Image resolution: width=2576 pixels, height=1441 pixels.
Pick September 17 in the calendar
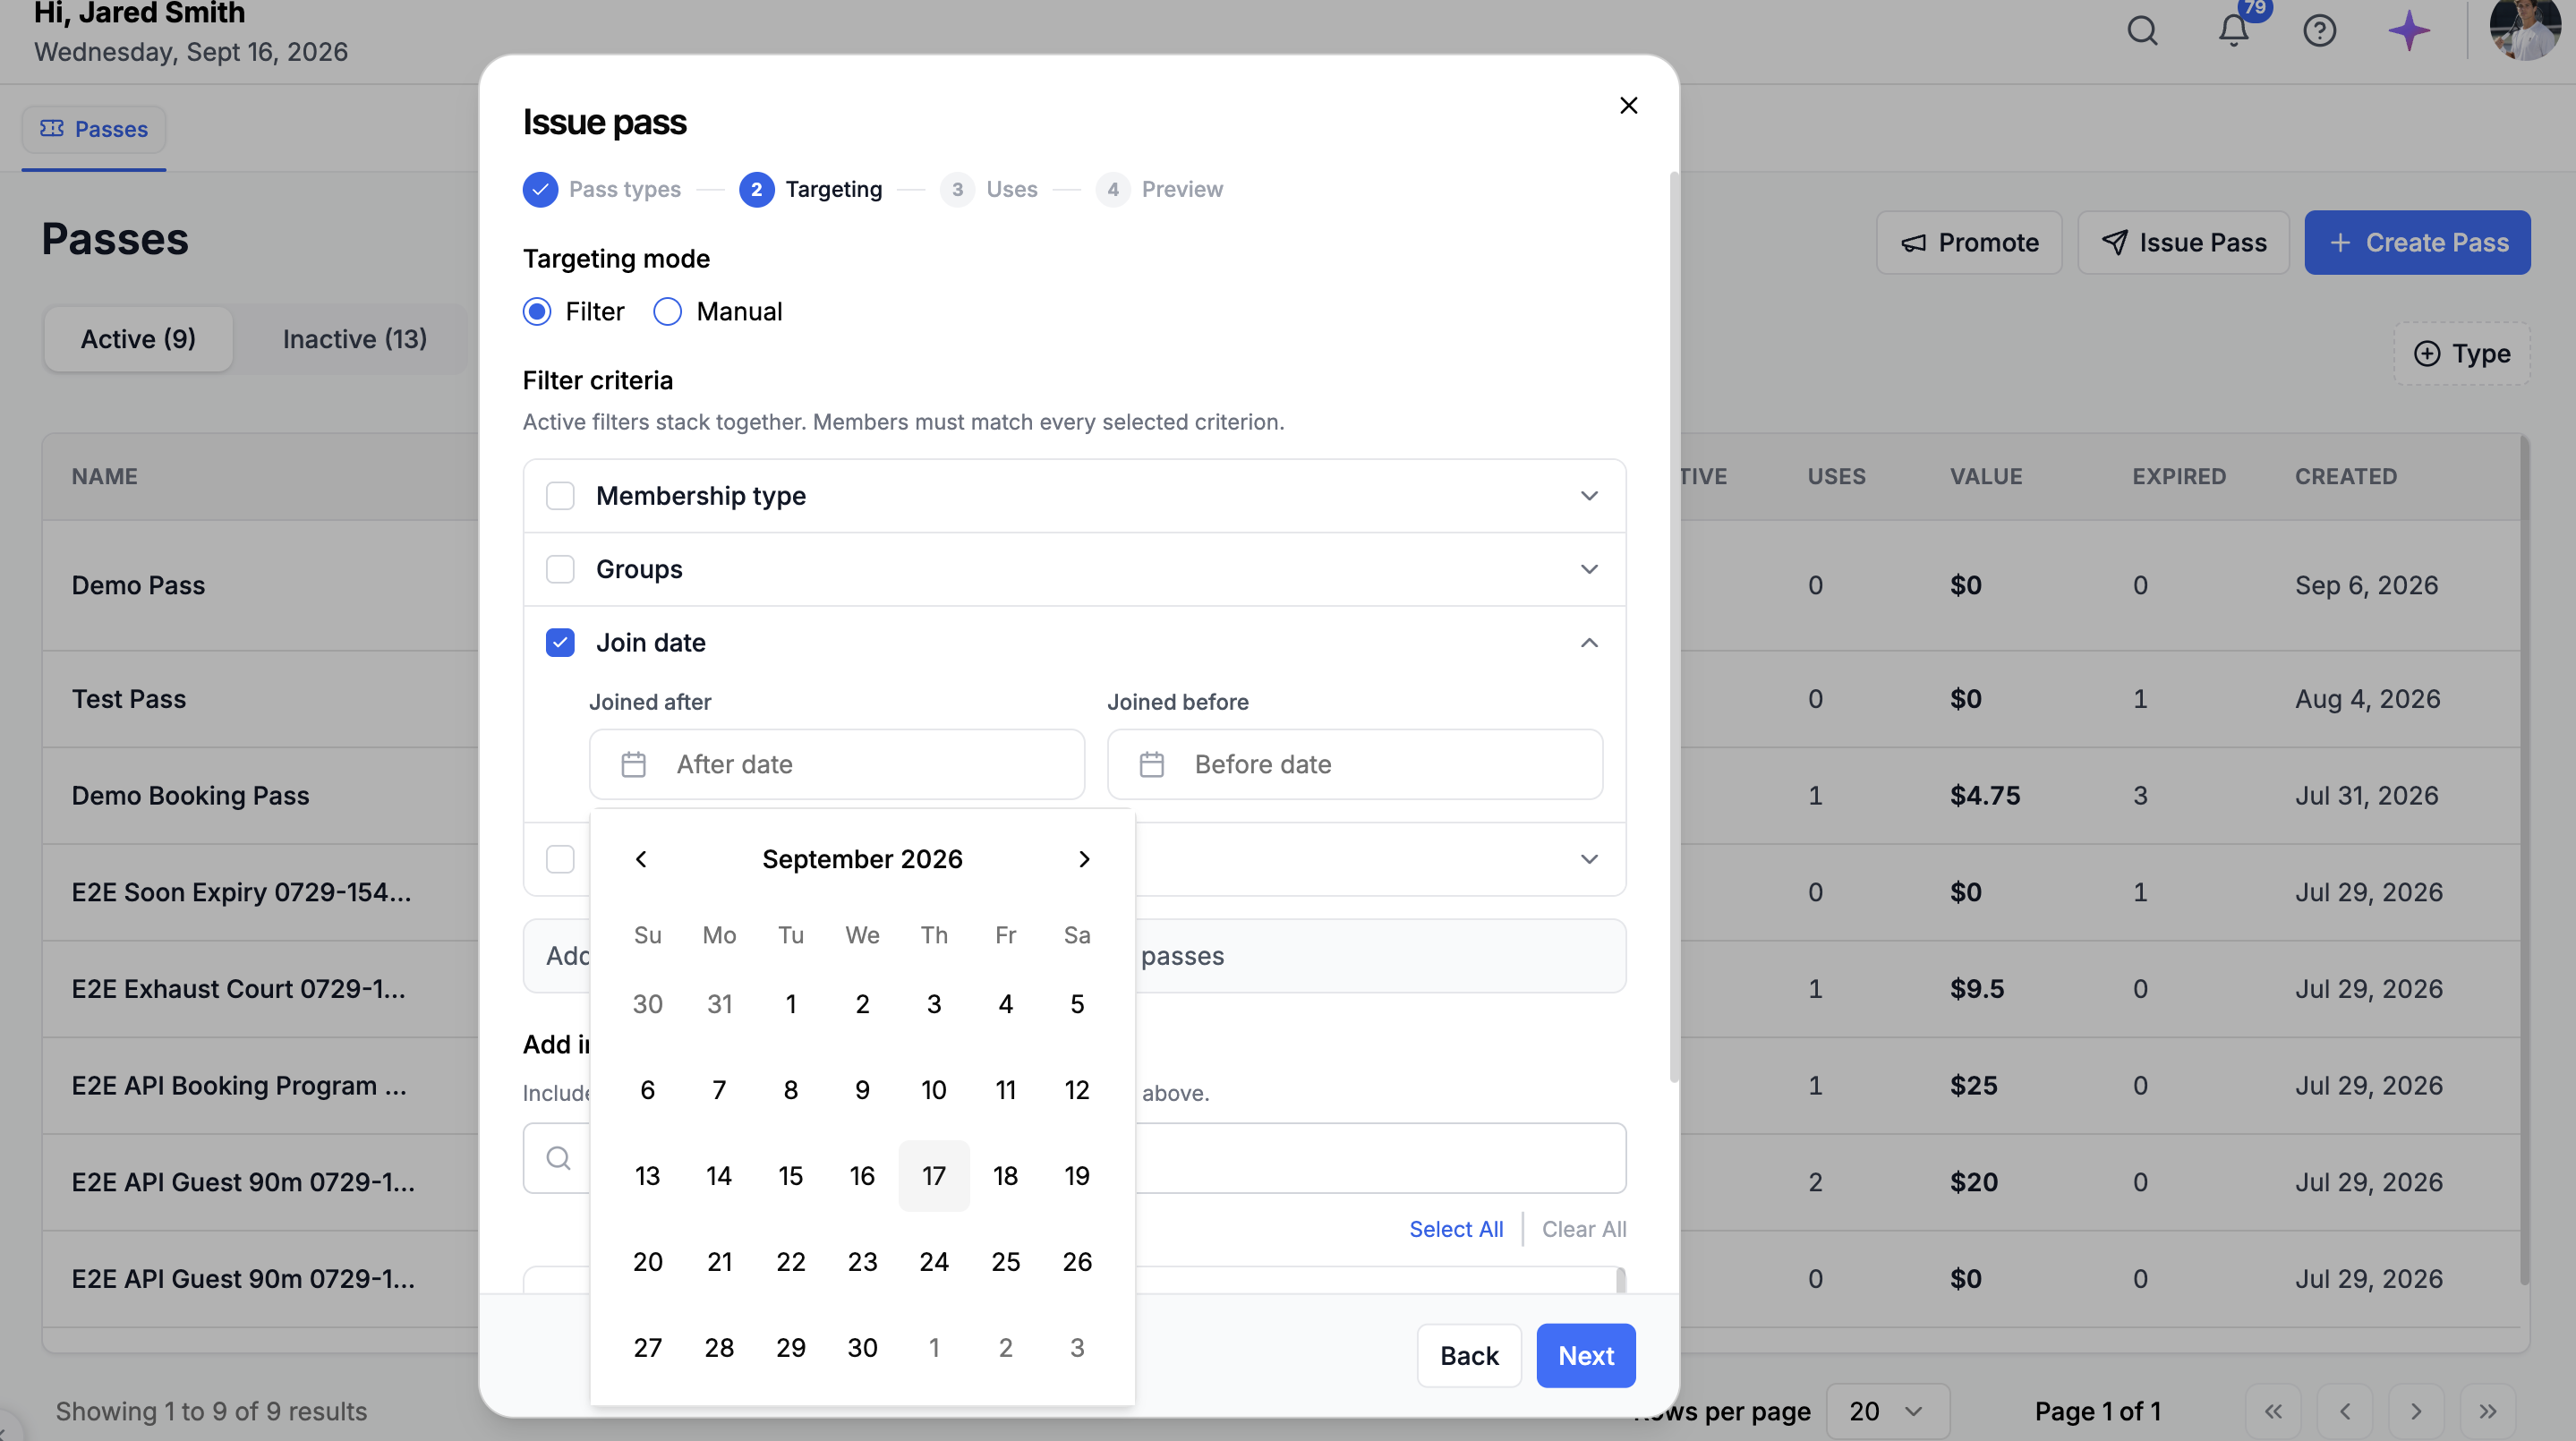click(934, 1175)
